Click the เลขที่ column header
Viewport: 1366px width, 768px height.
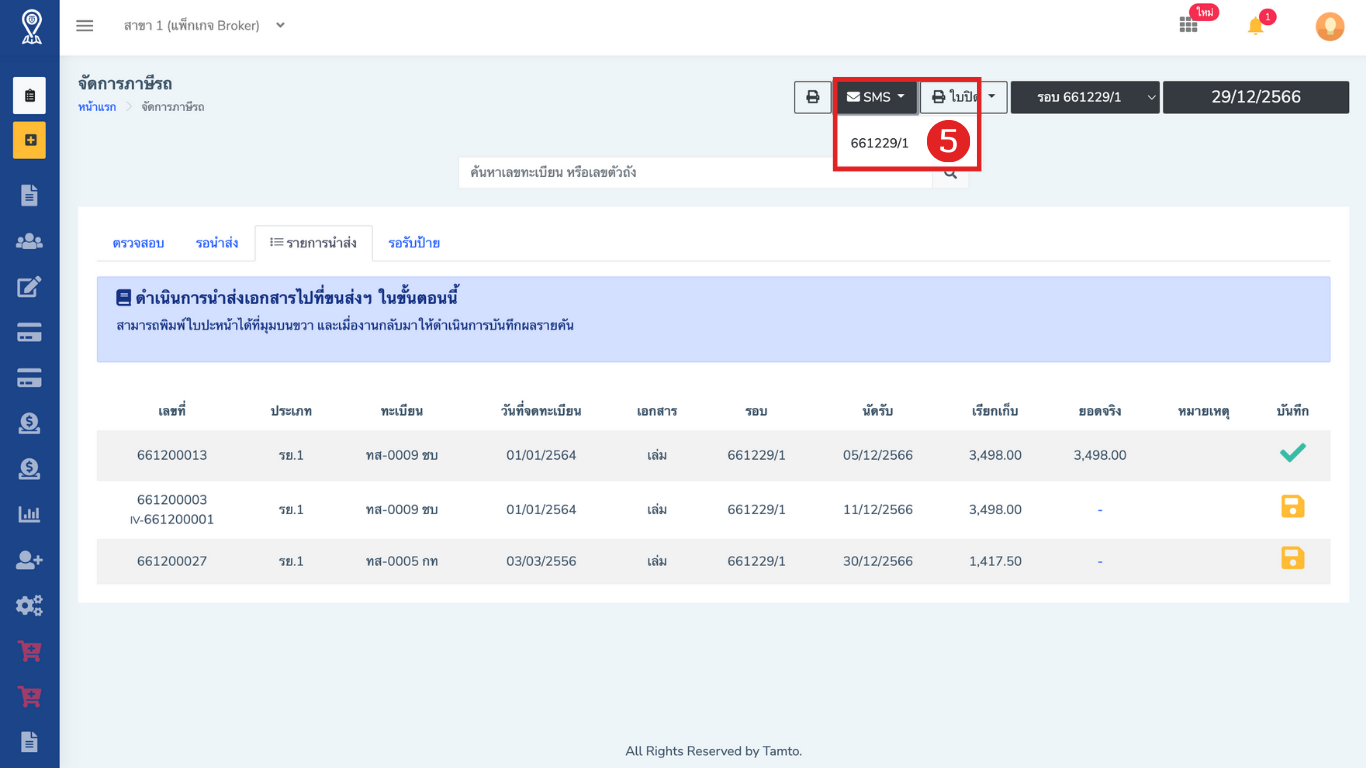[172, 411]
